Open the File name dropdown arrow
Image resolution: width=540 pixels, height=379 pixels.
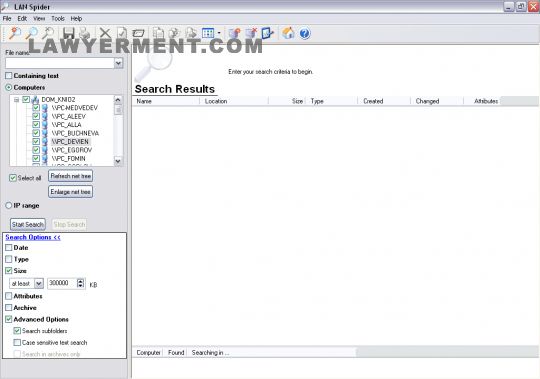tap(118, 63)
